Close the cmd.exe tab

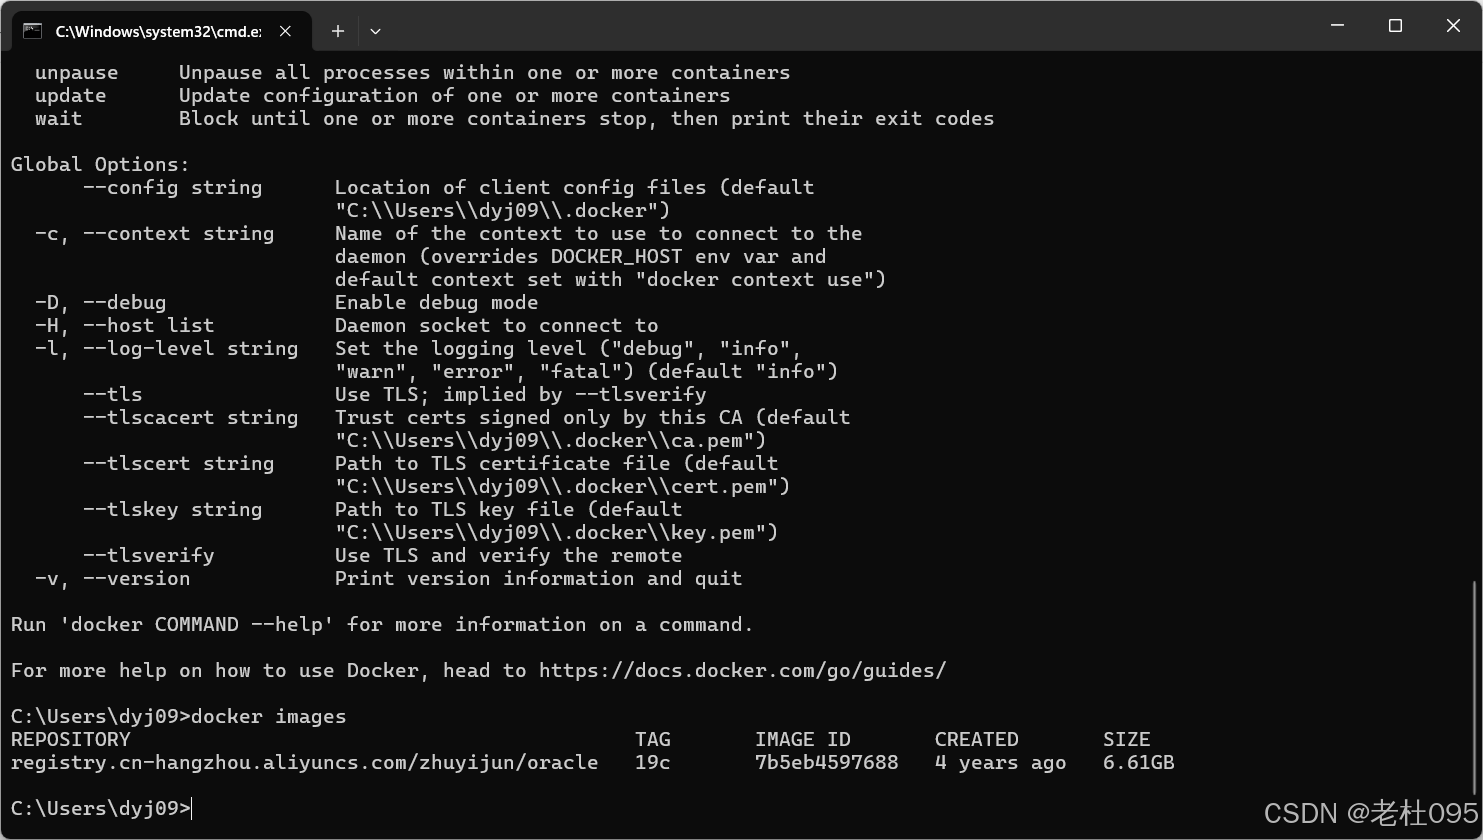coord(285,31)
